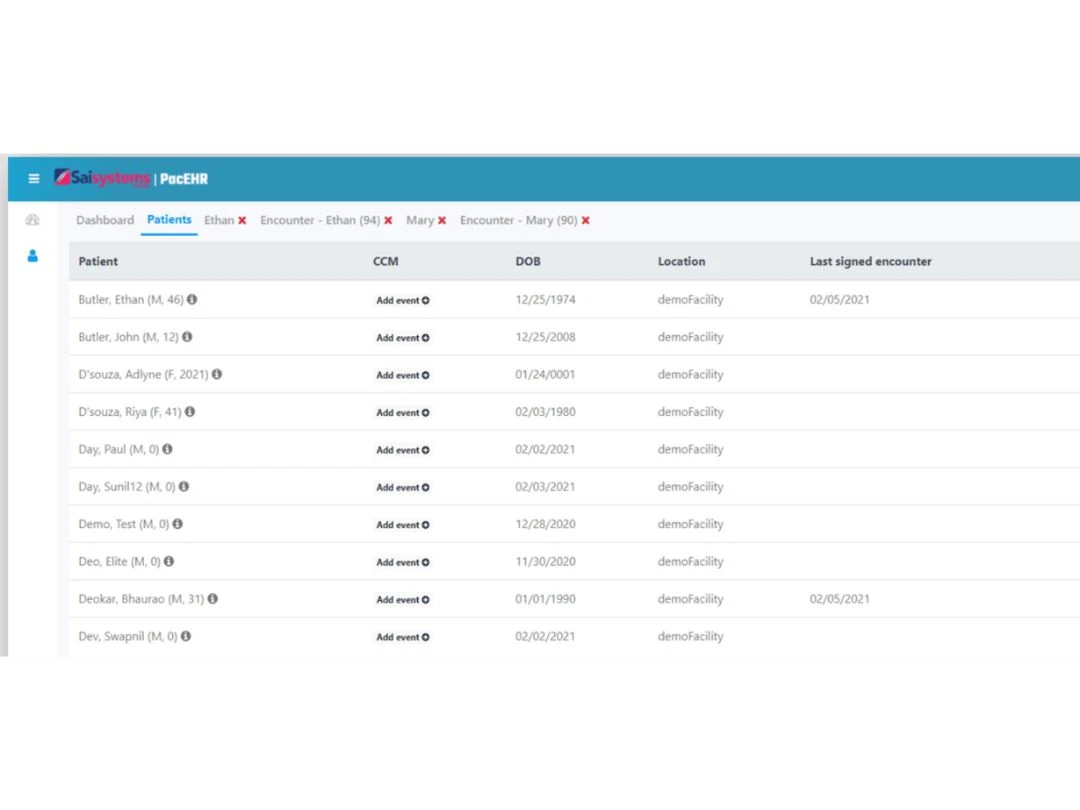Viewport: 1080px width, 810px height.
Task: Open the hamburger menu icon
Action: tap(33, 179)
